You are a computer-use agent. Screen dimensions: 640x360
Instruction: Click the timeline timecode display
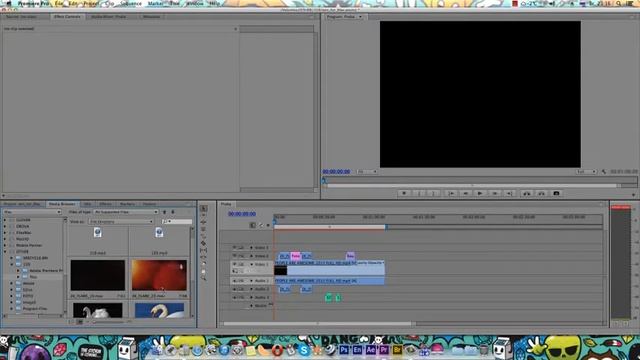(242, 214)
